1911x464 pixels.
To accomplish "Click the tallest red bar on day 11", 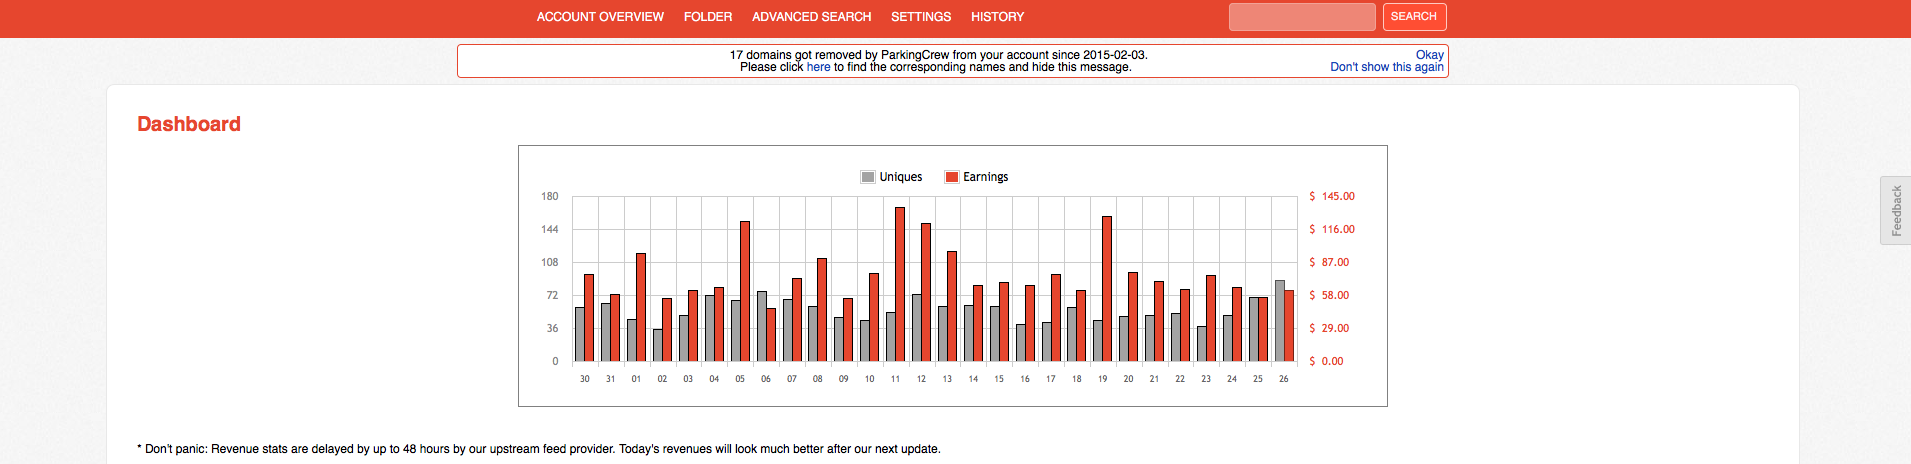I will [900, 285].
